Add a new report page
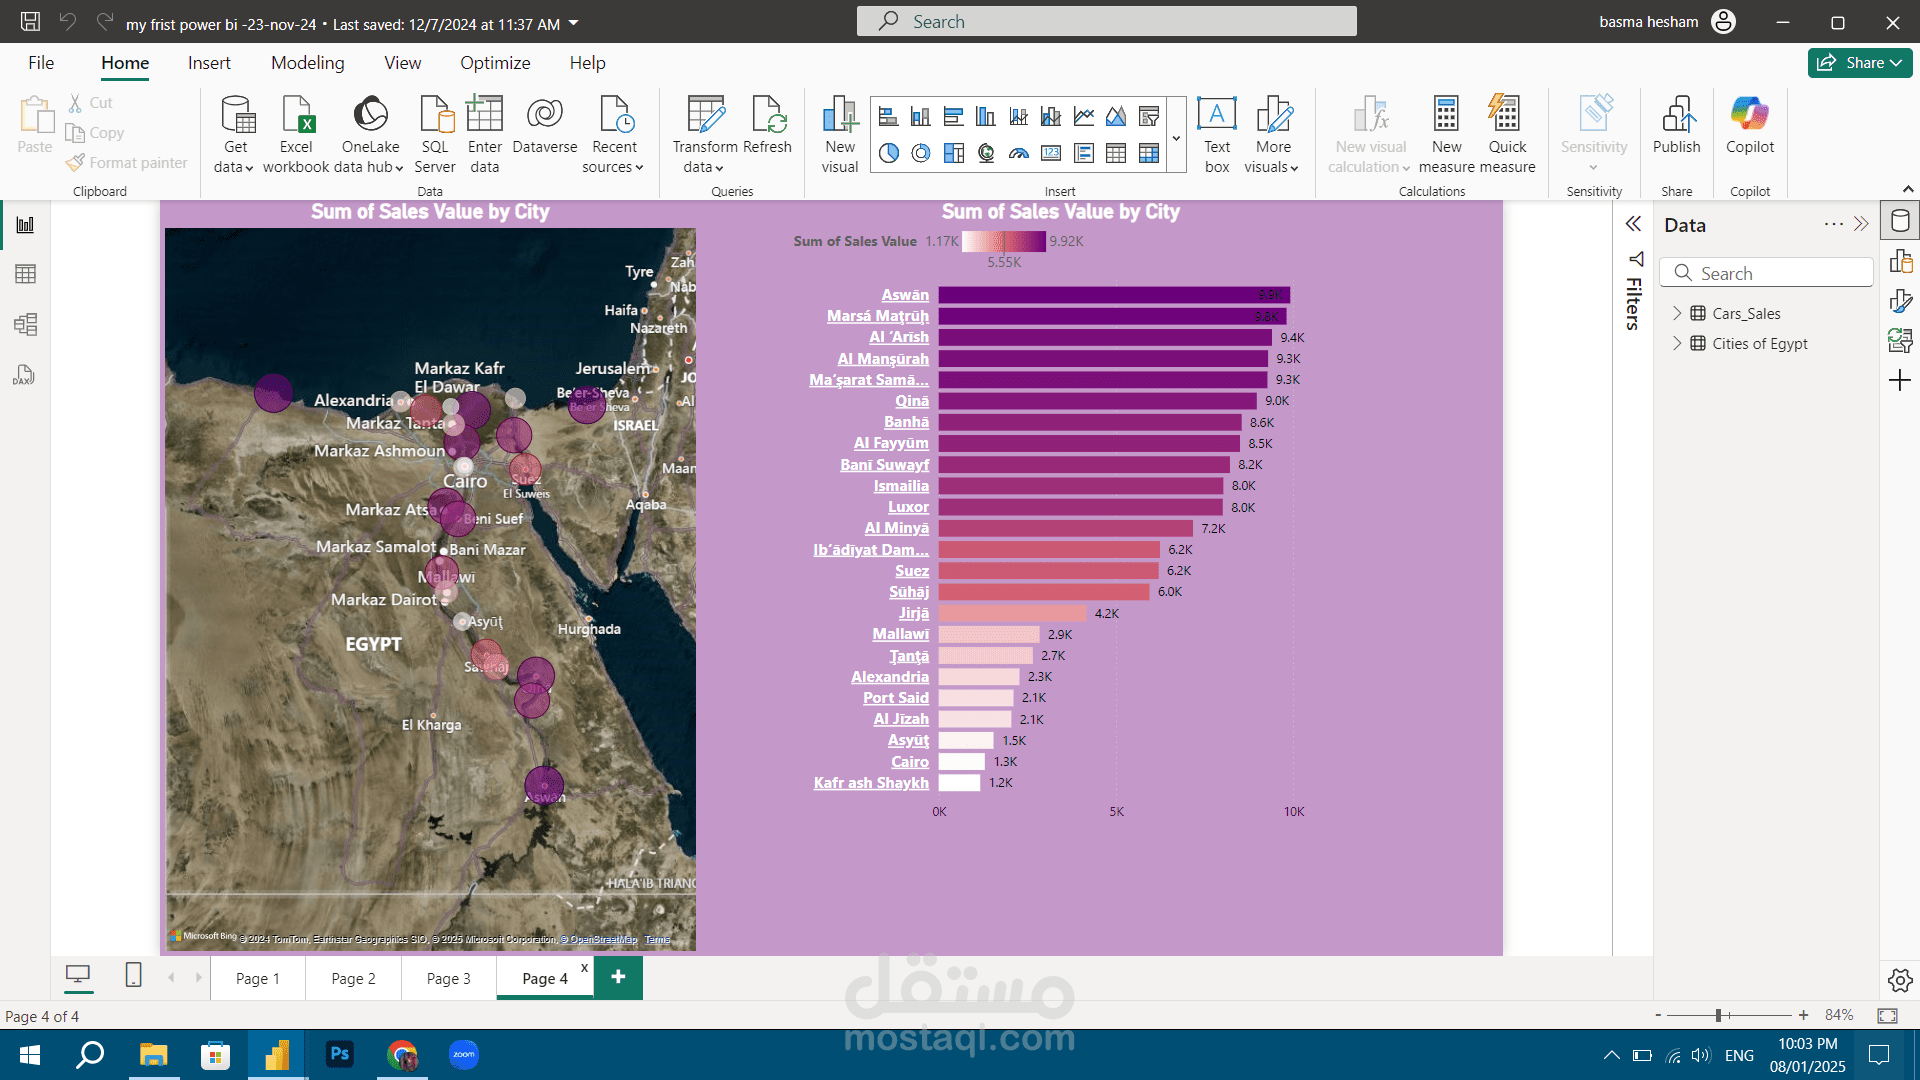The image size is (1920, 1080). point(618,977)
